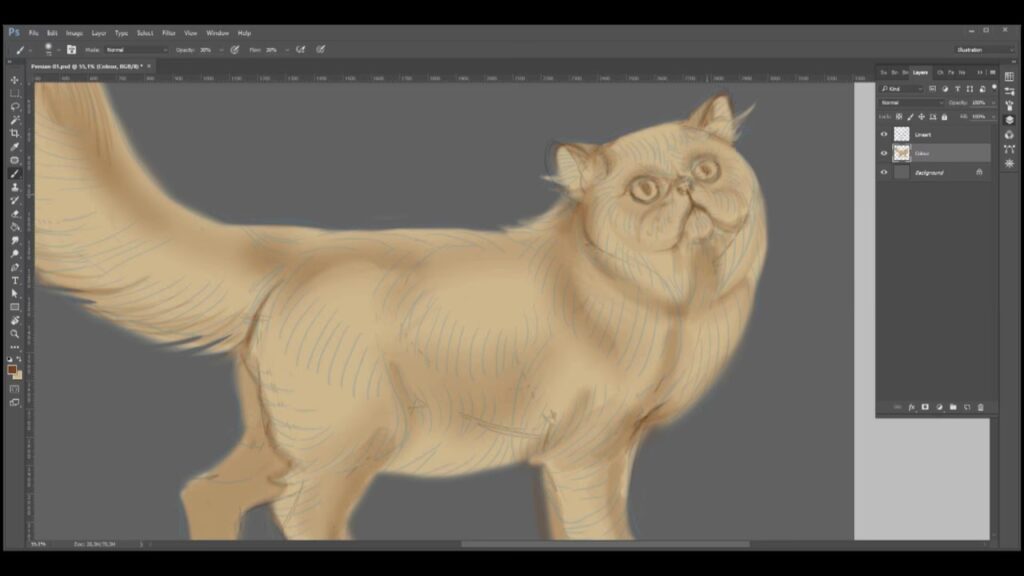Select the Horizontal Type tool
This screenshot has width=1024, height=576.
point(14,281)
